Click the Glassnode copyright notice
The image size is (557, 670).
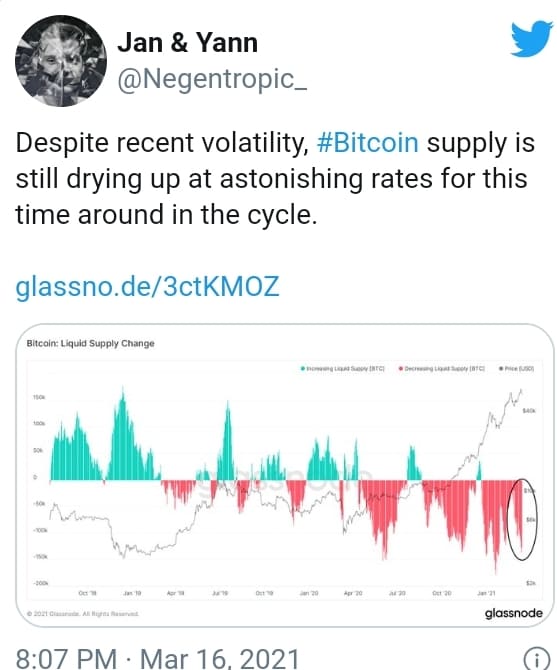pos(82,614)
